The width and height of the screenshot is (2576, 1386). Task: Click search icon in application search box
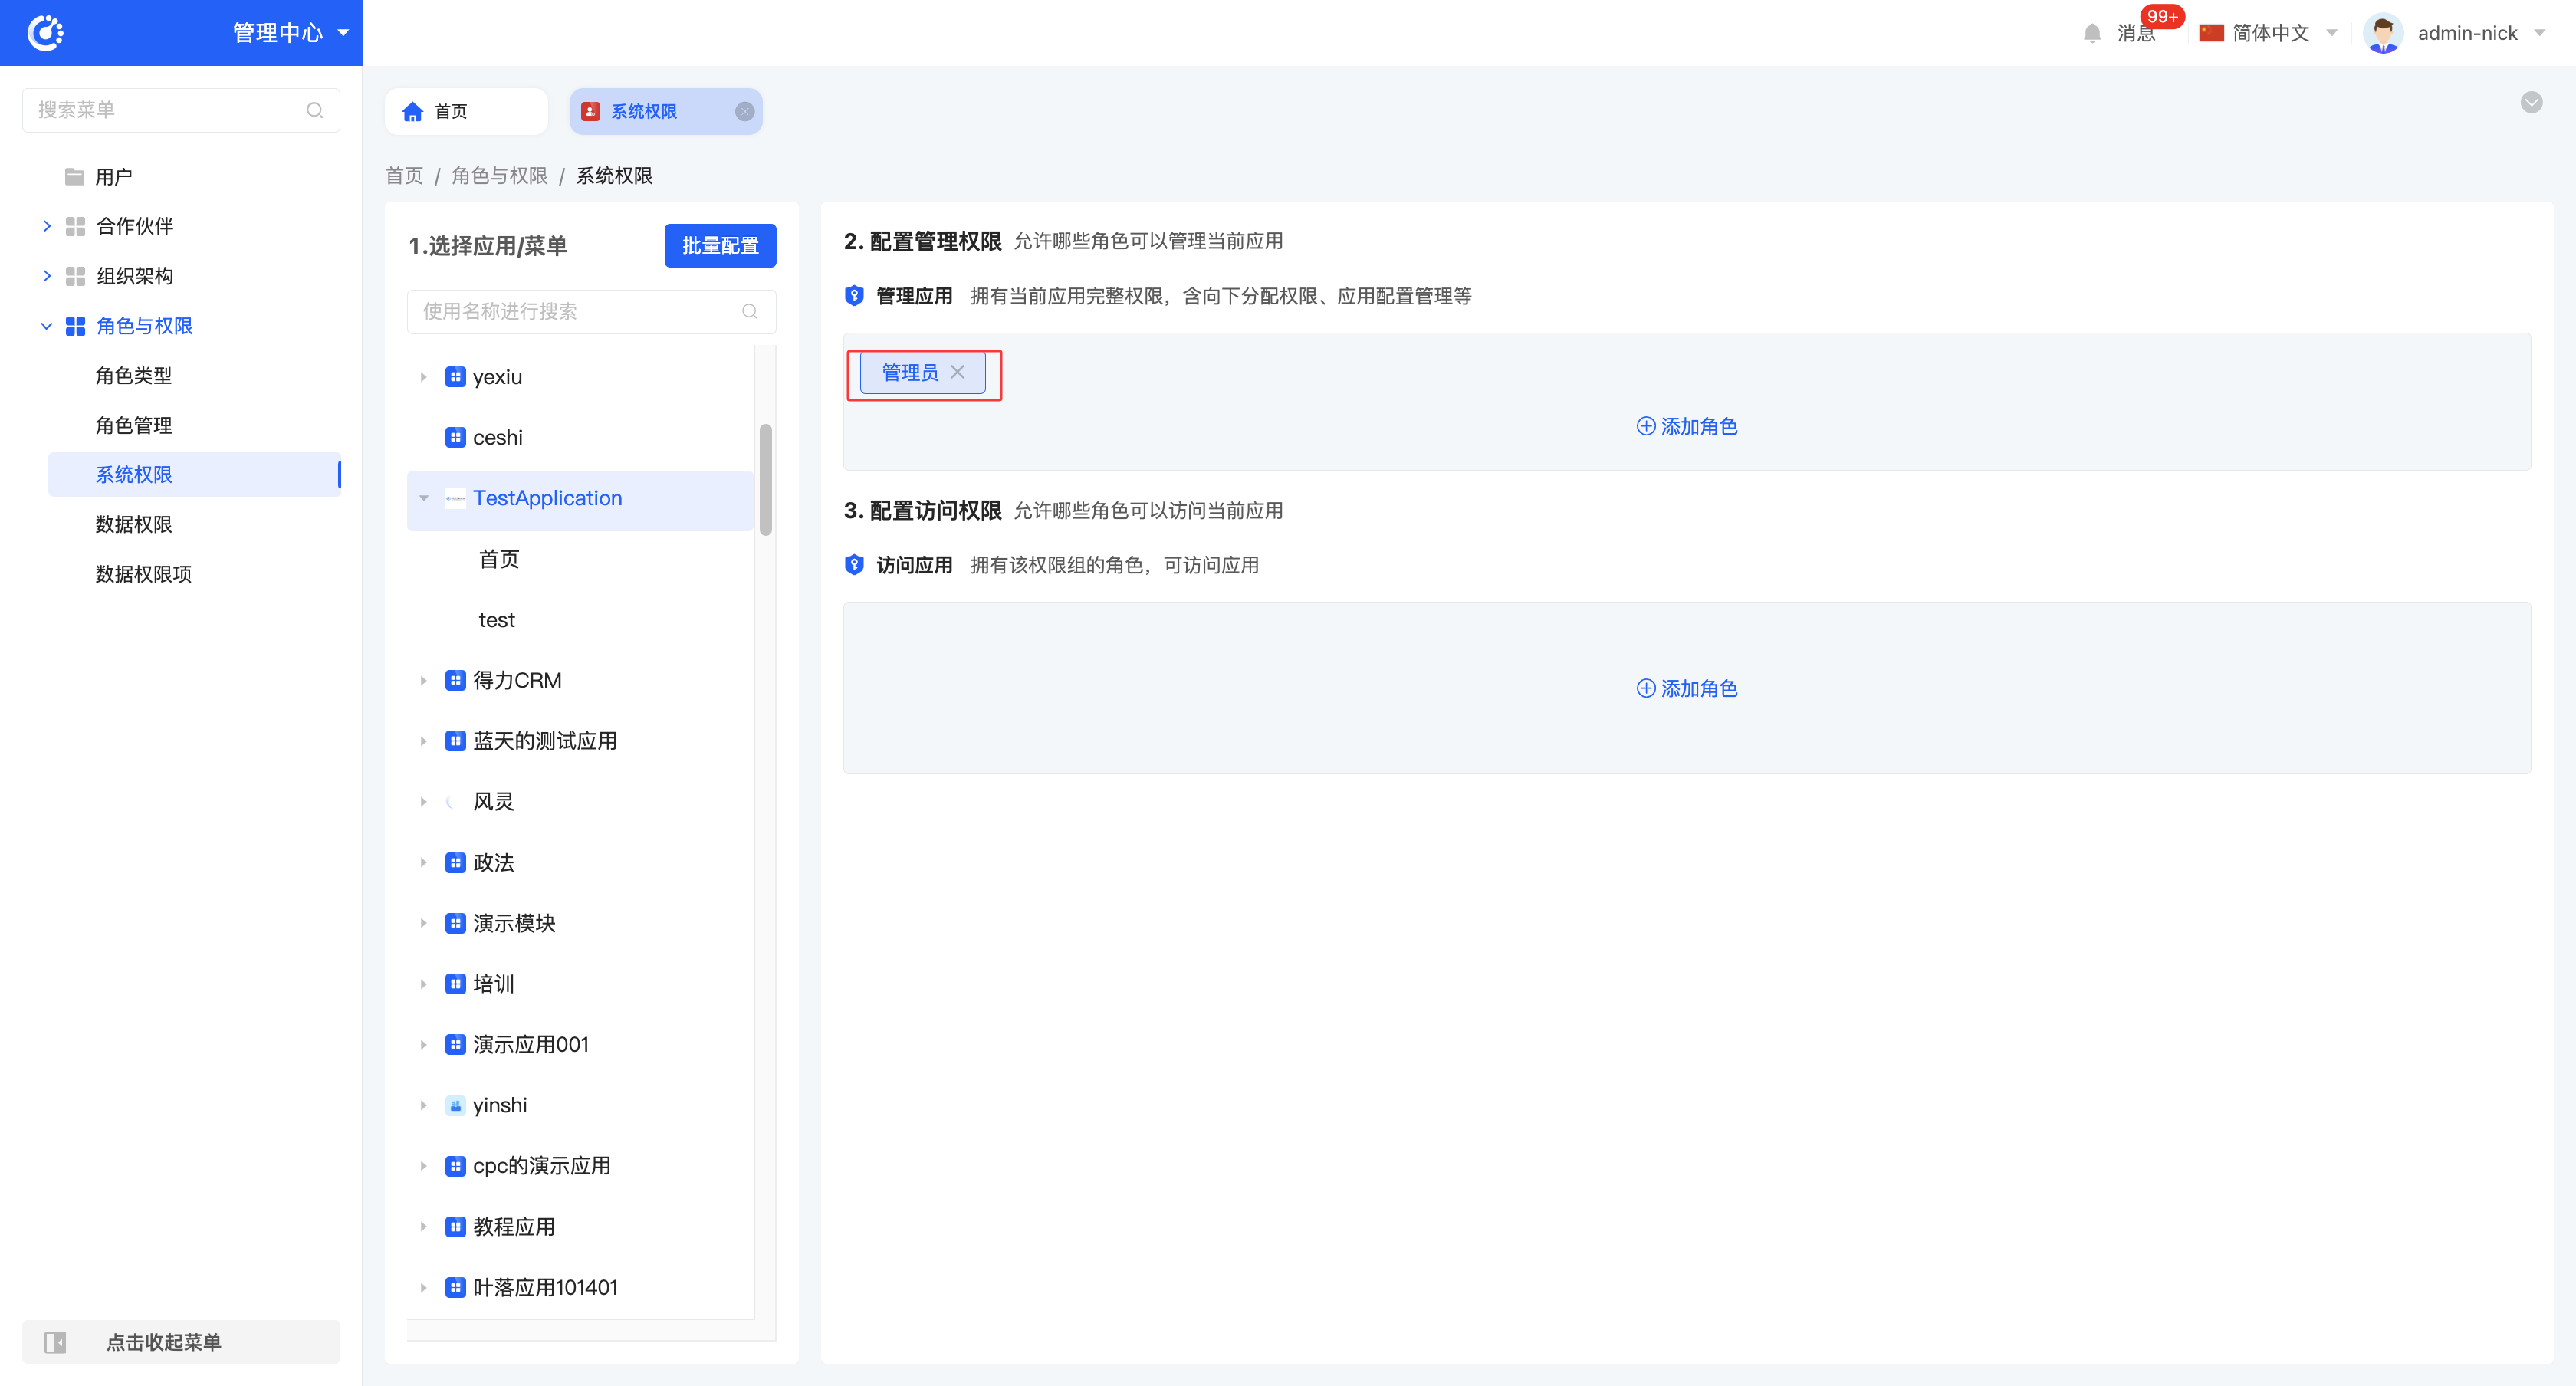click(x=749, y=312)
